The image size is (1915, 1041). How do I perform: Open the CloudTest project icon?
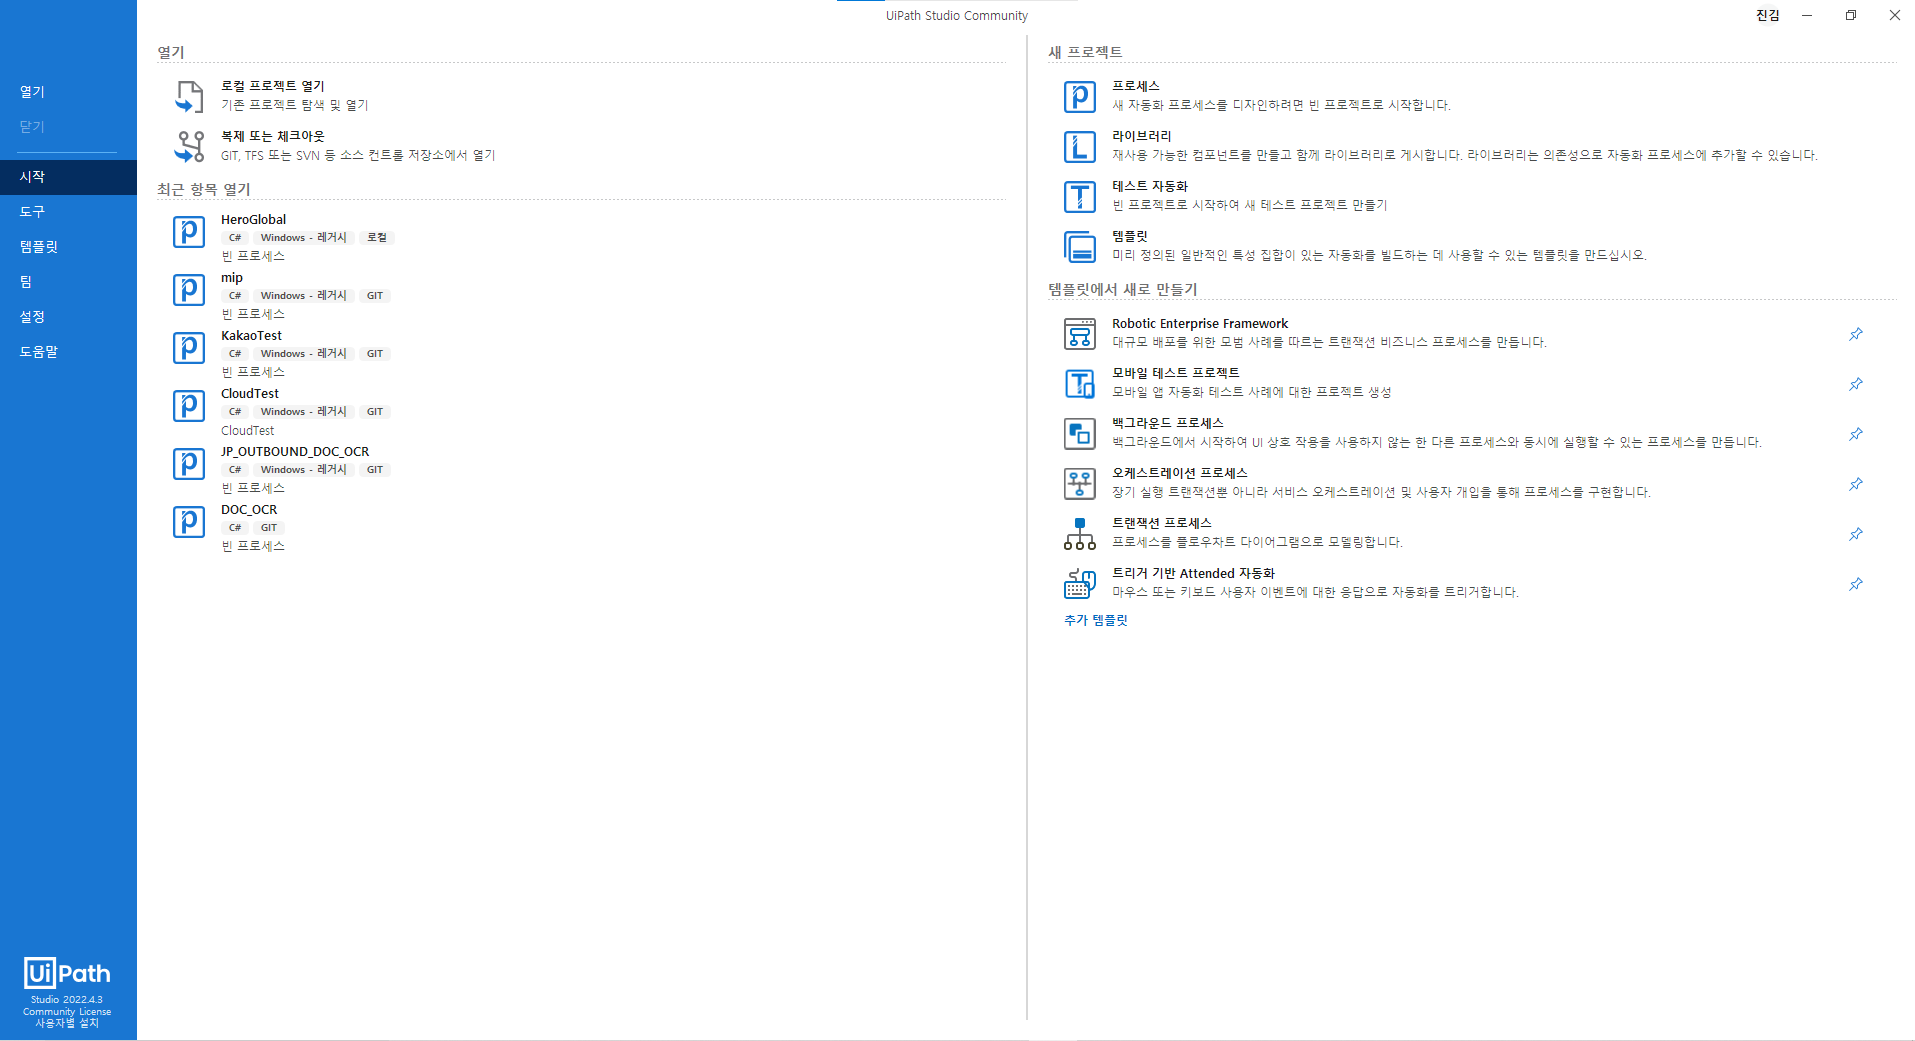[x=189, y=406]
